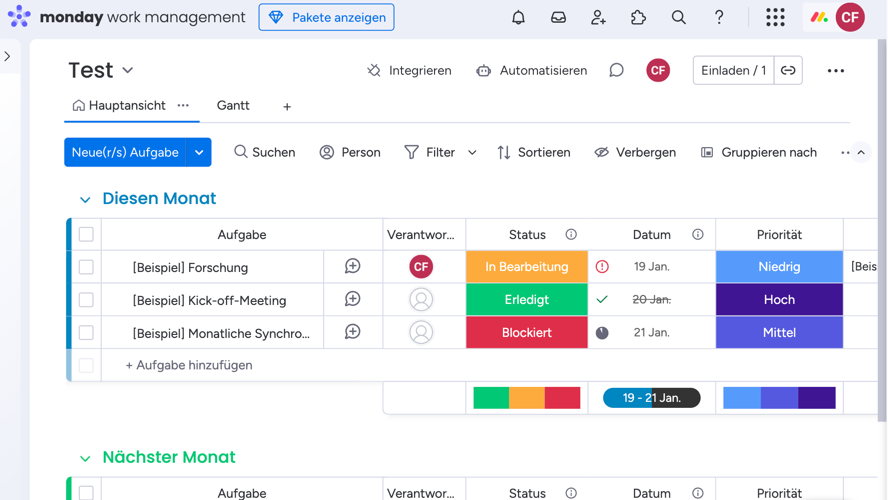Click the invite members icon

click(x=598, y=17)
